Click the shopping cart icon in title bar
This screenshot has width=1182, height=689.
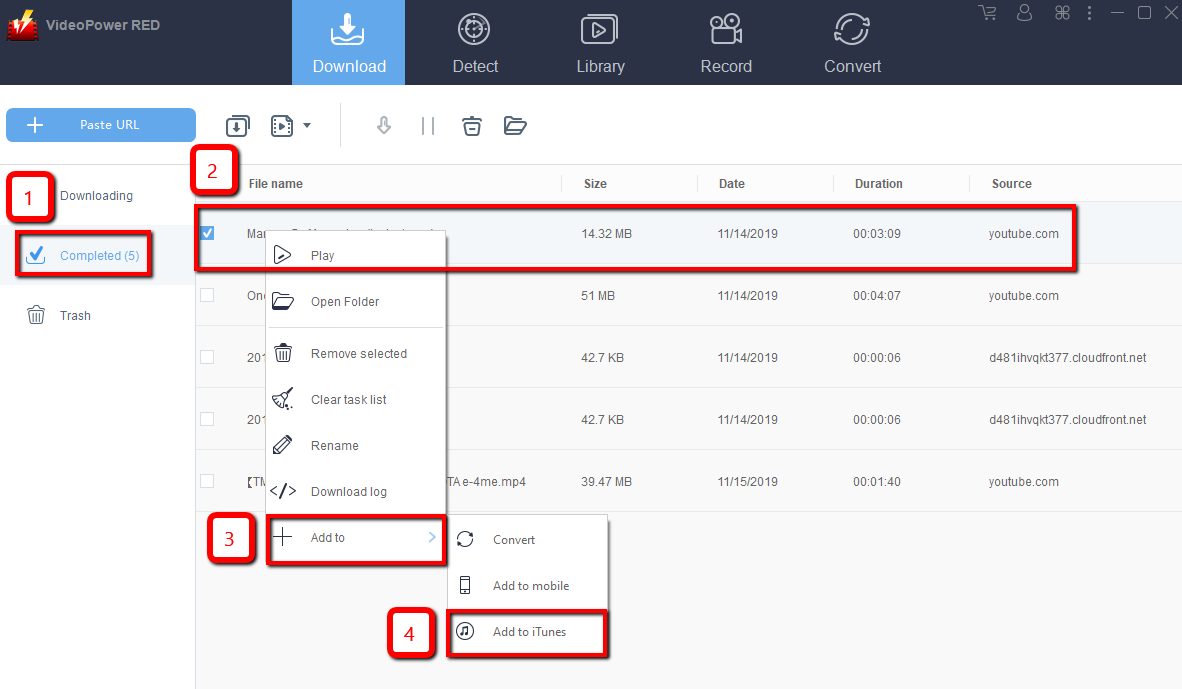(988, 13)
